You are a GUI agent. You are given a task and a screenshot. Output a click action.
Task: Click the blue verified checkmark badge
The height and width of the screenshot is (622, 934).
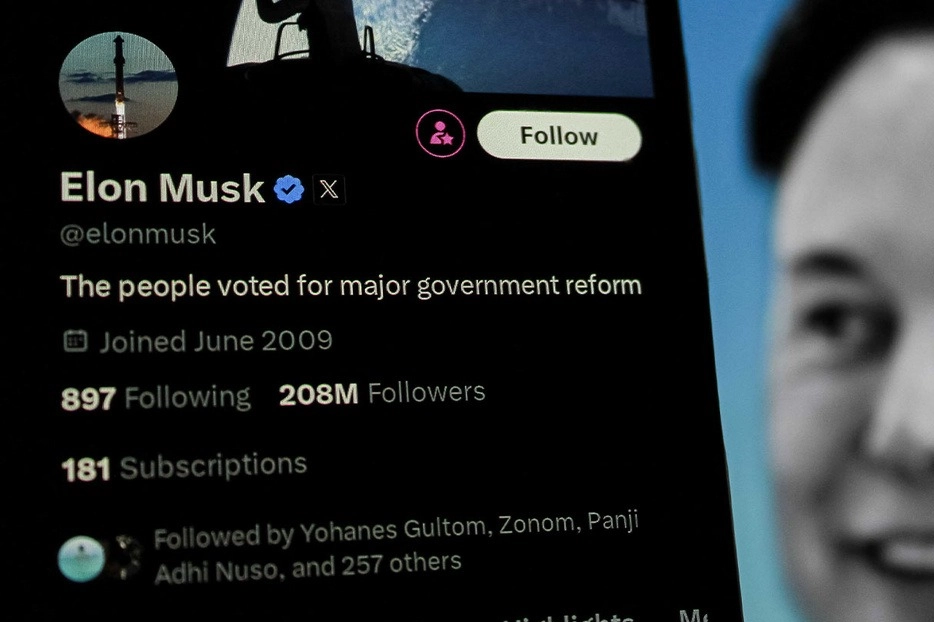(x=289, y=189)
